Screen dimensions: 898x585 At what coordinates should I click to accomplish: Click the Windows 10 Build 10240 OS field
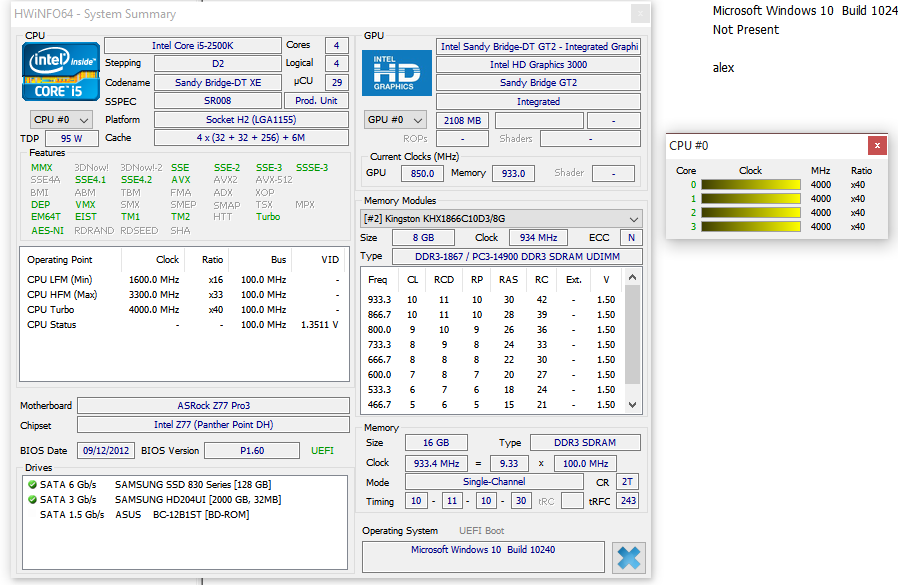click(x=483, y=556)
